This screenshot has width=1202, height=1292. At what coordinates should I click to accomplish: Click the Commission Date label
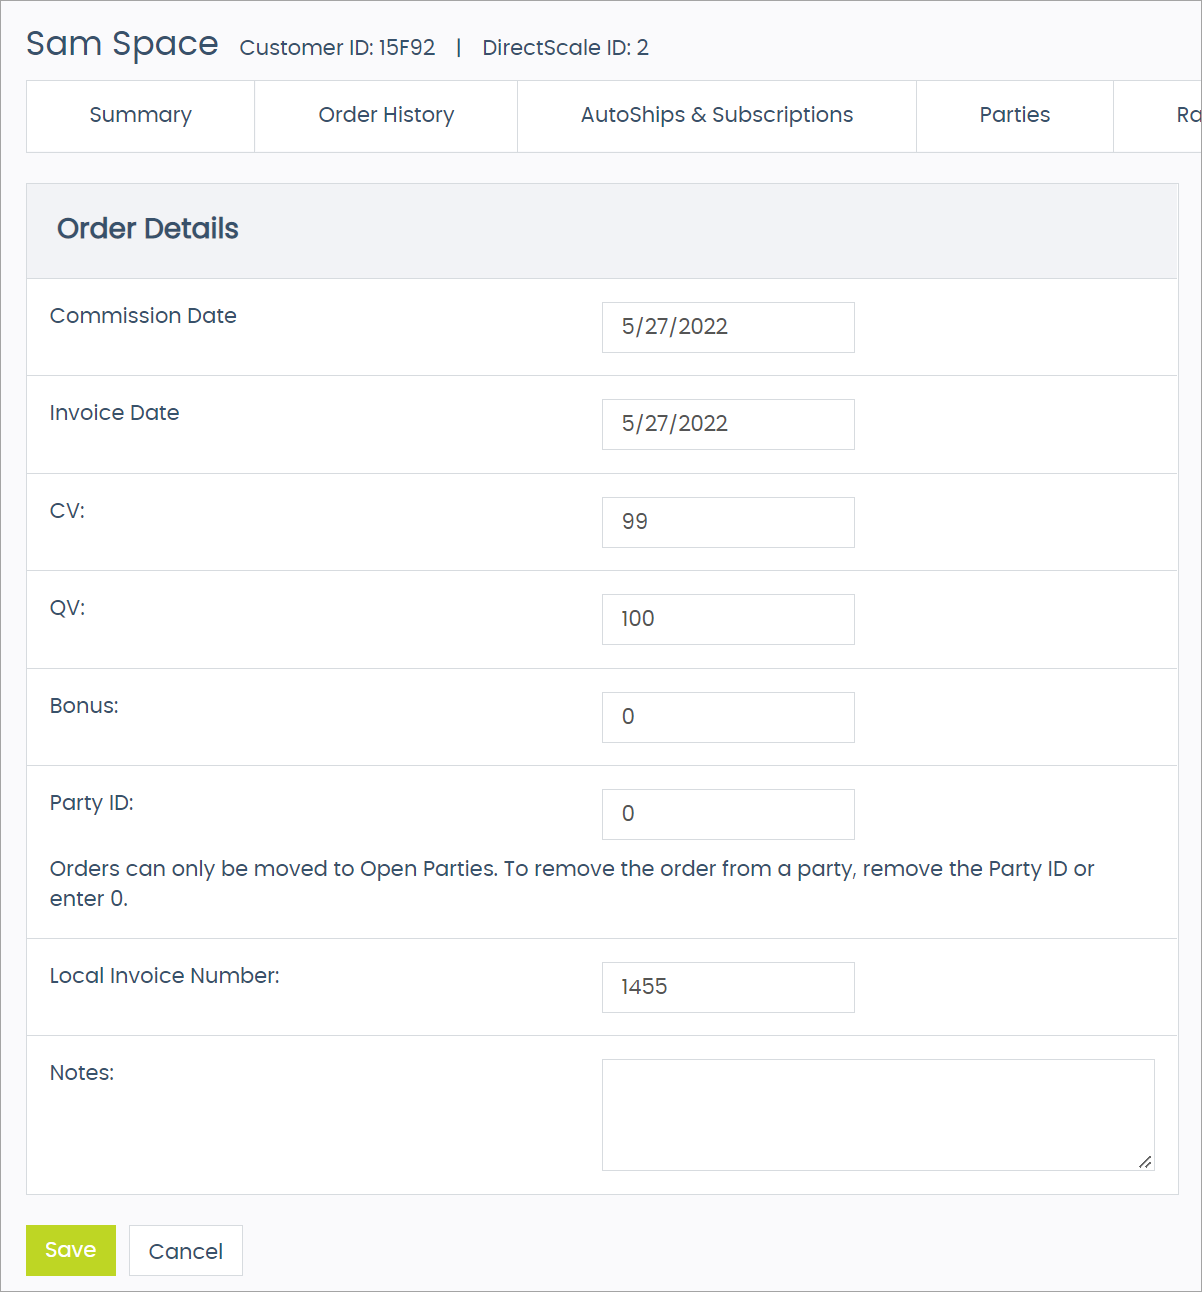pyautogui.click(x=143, y=316)
